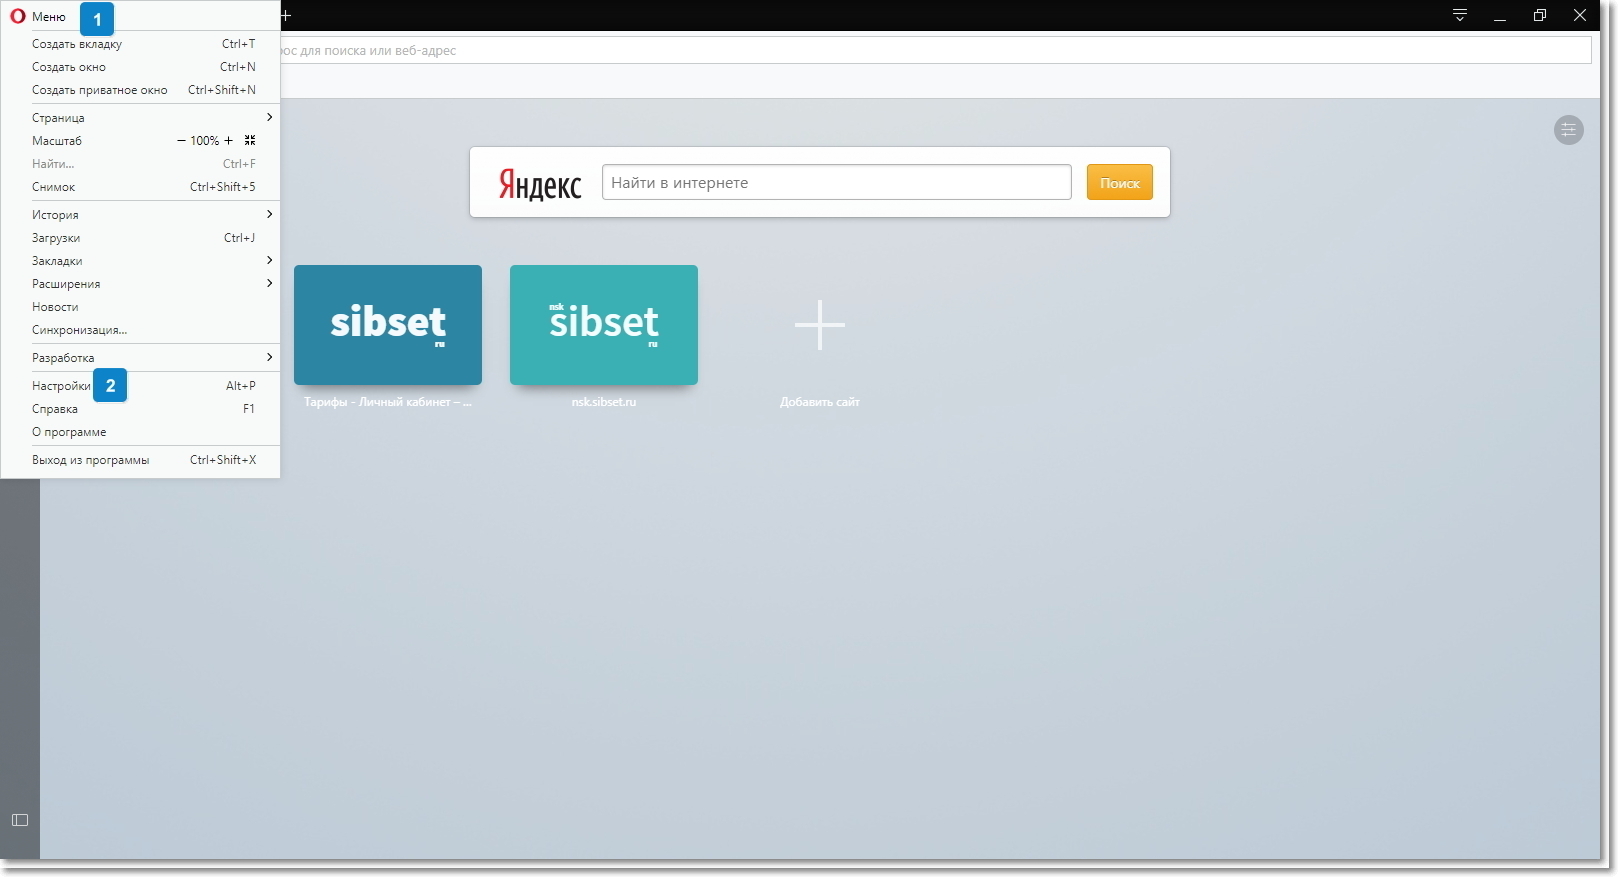Click the zoom in plus icon
The height and width of the screenshot is (877, 1618).
[228, 141]
